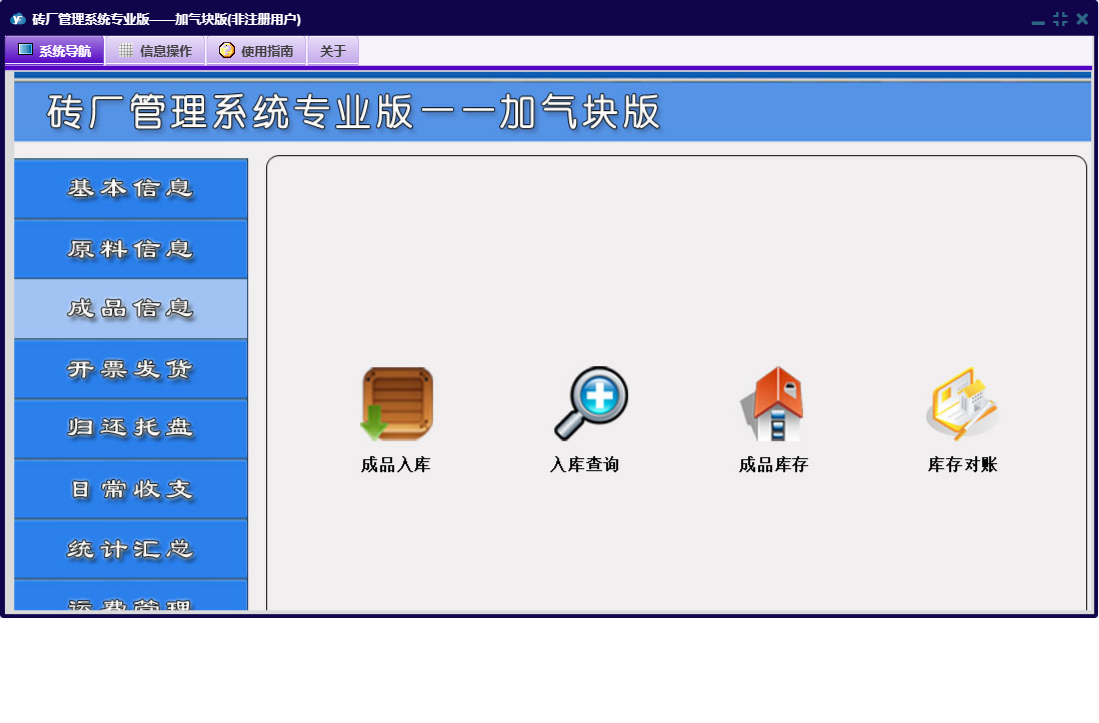Close the application window
Viewport: 1099px width, 723px height.
1082,19
